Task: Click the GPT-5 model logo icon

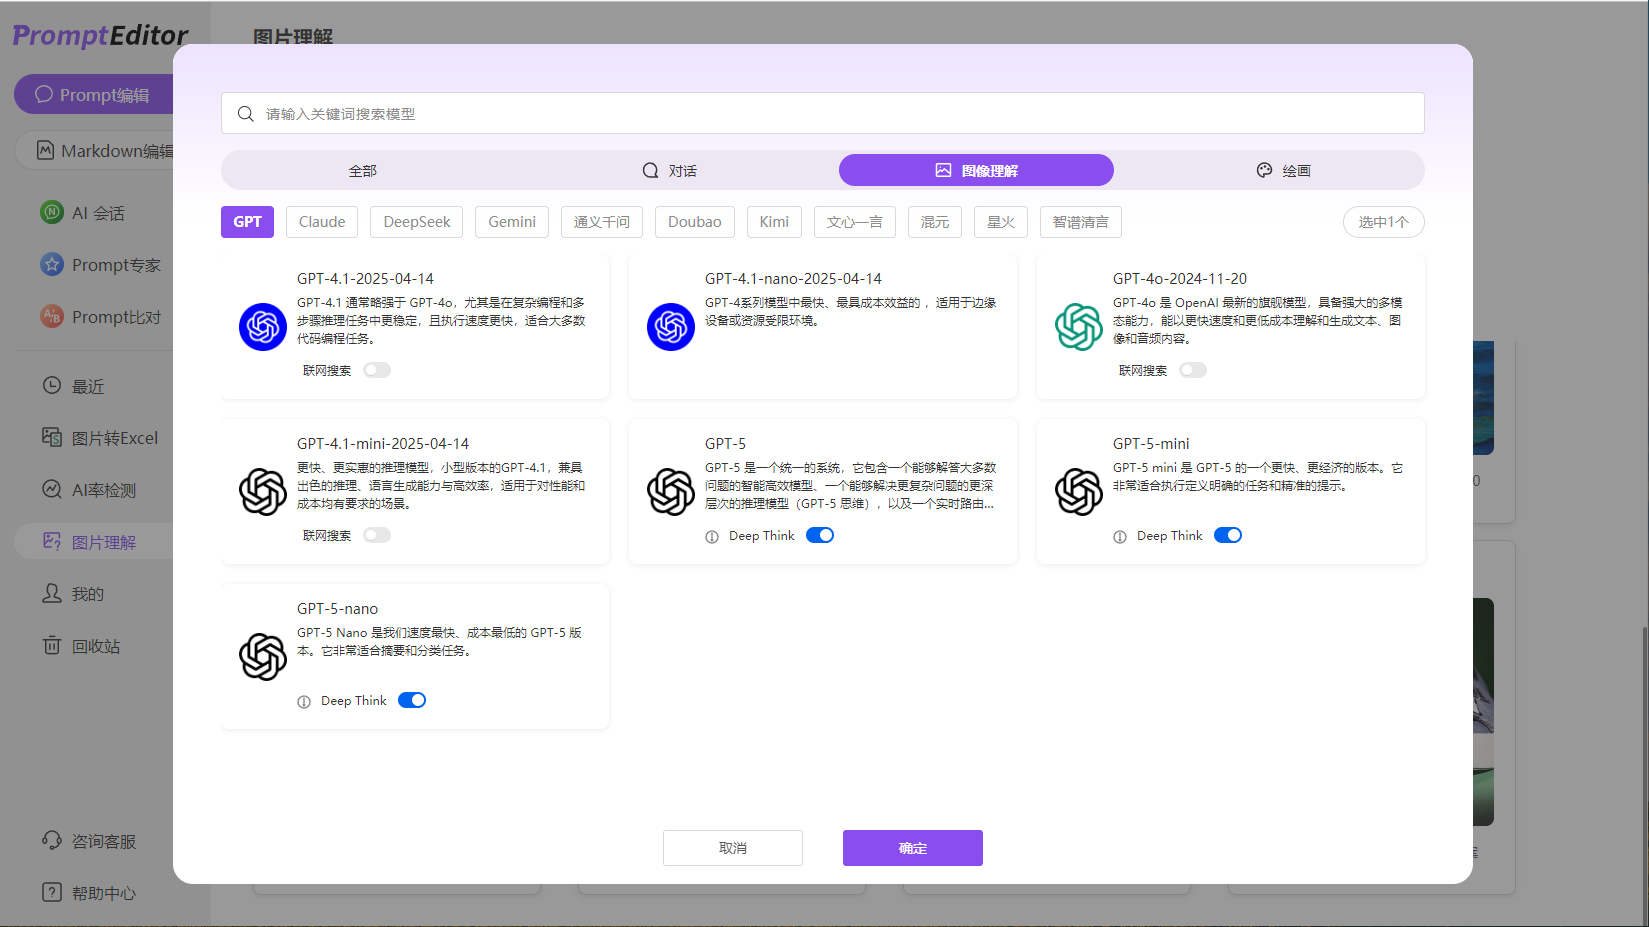Action: point(671,492)
